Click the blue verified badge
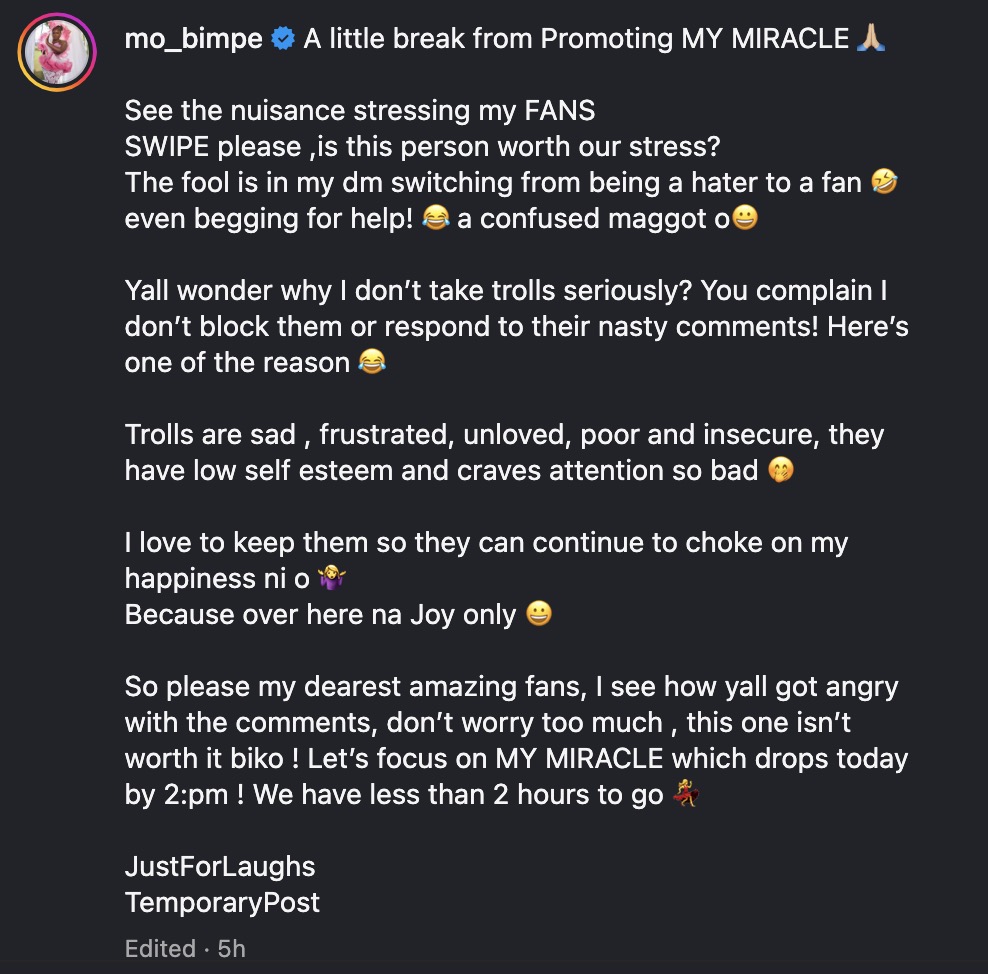The height and width of the screenshot is (974, 988). click(283, 40)
